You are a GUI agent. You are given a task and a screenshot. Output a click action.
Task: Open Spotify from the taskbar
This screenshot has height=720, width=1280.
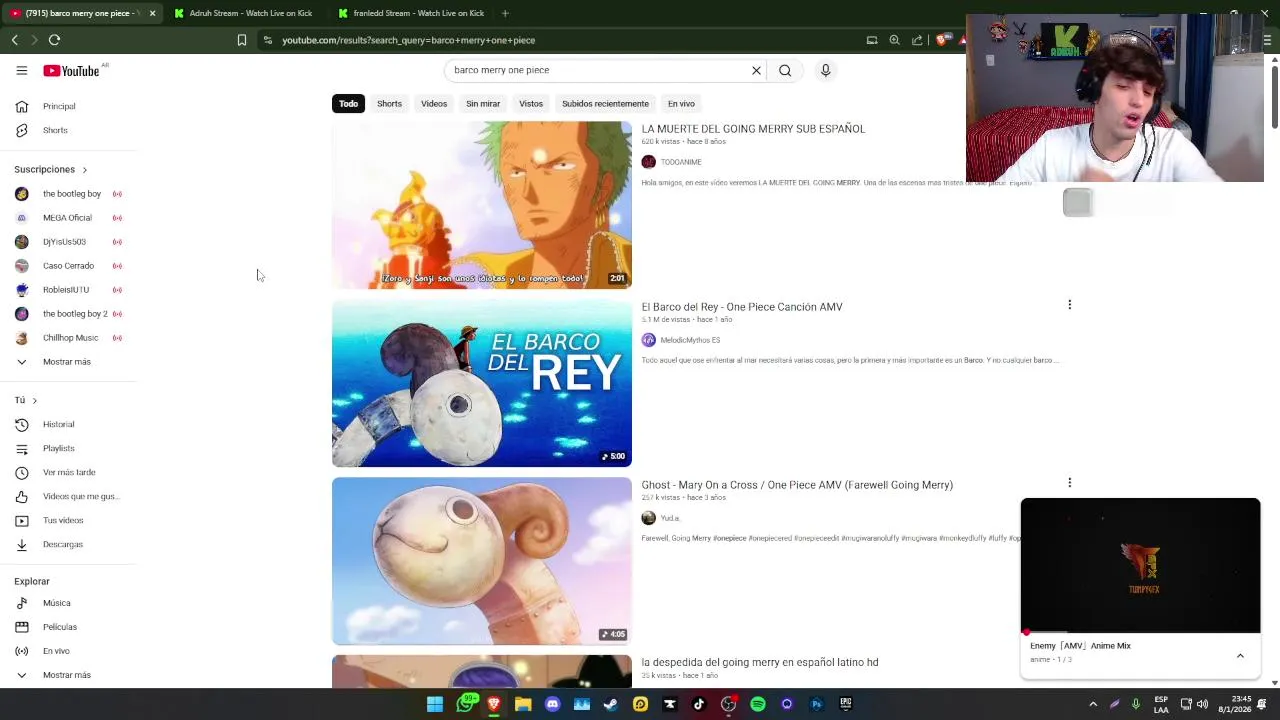pyautogui.click(x=757, y=704)
